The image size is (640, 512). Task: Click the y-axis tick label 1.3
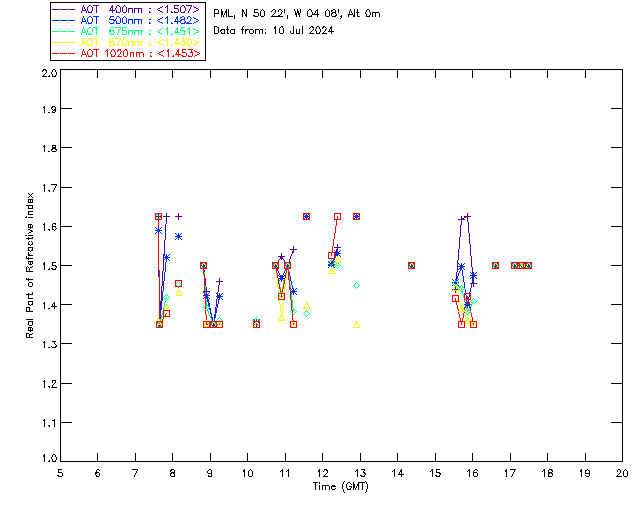click(49, 344)
